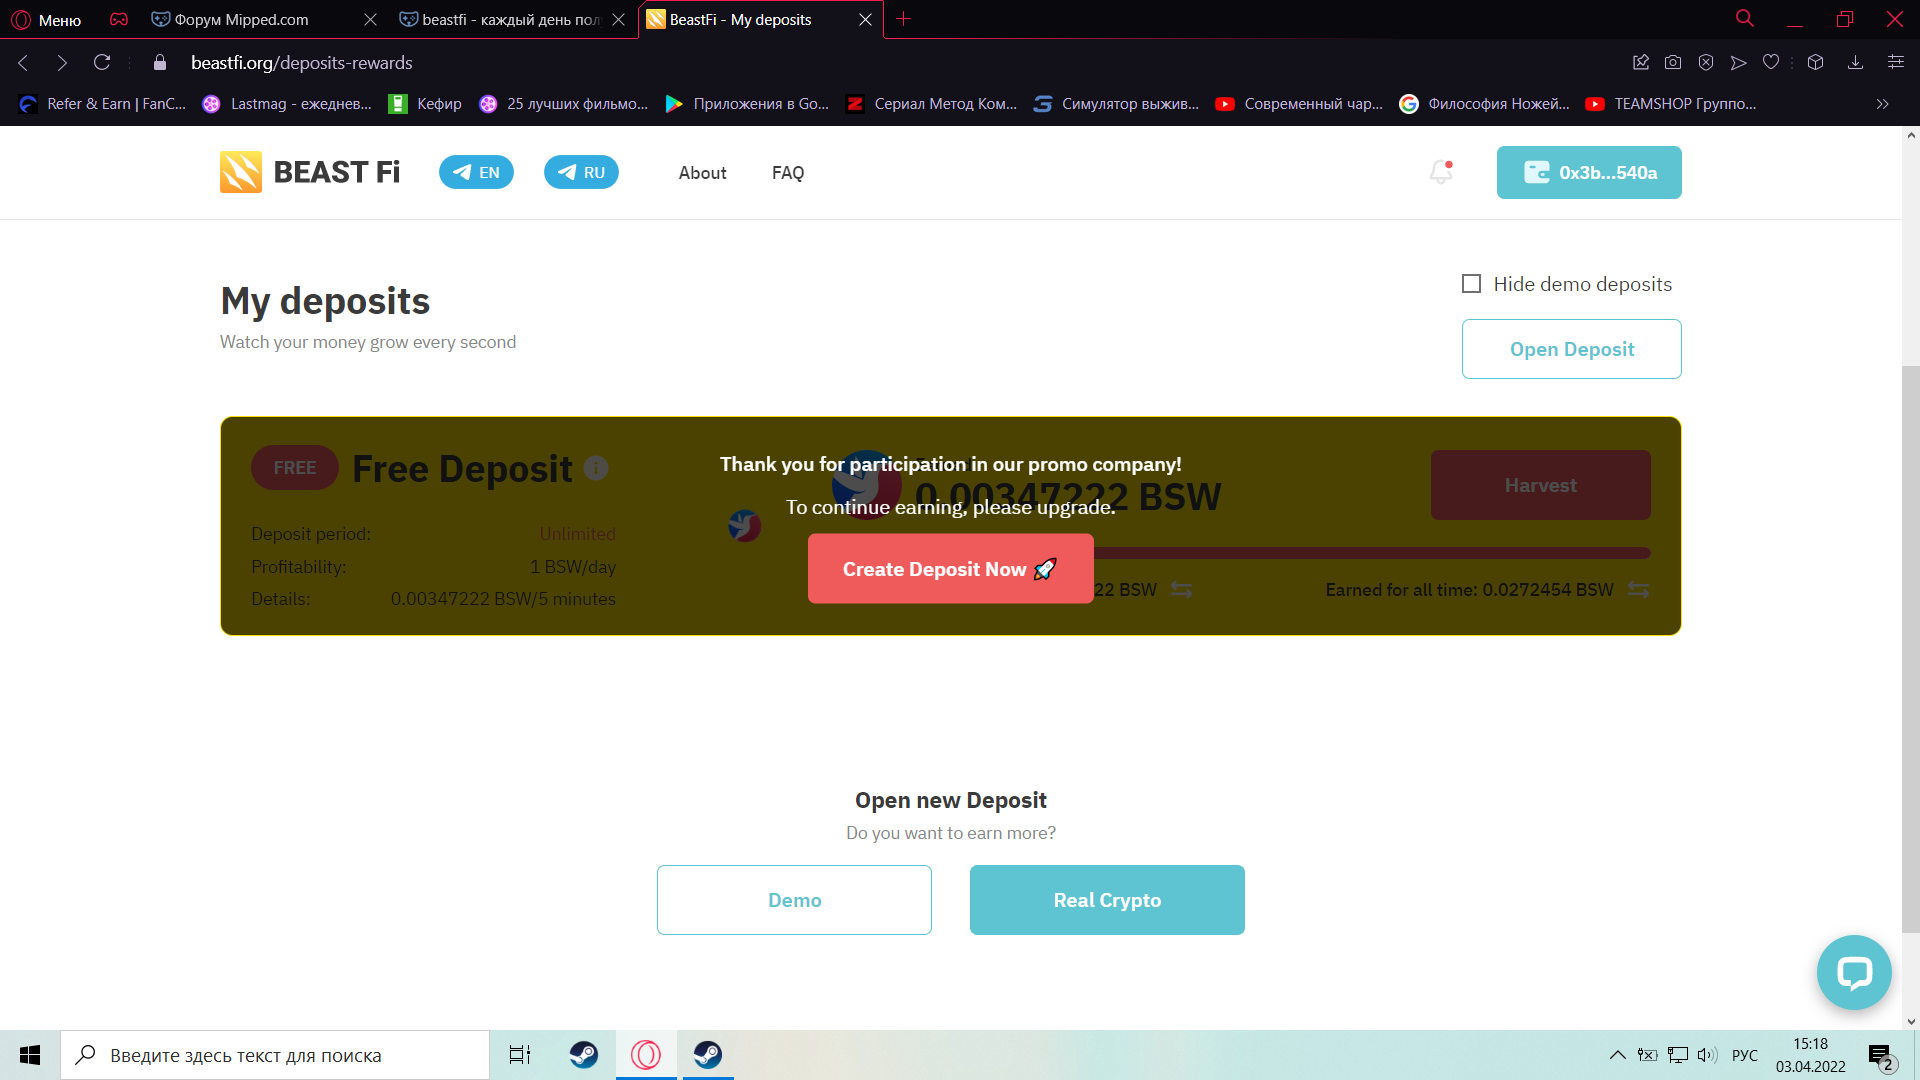Open Task View in the taskbar

pyautogui.click(x=520, y=1055)
